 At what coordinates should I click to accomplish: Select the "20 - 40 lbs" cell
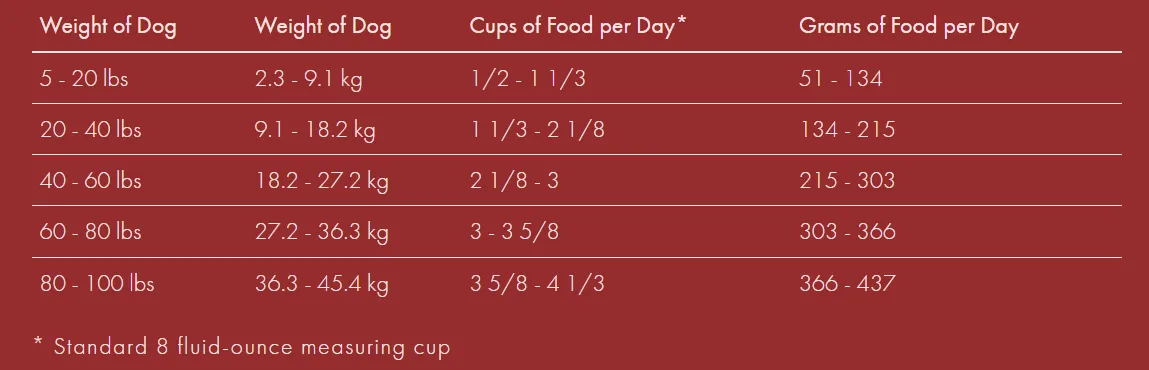(x=90, y=130)
